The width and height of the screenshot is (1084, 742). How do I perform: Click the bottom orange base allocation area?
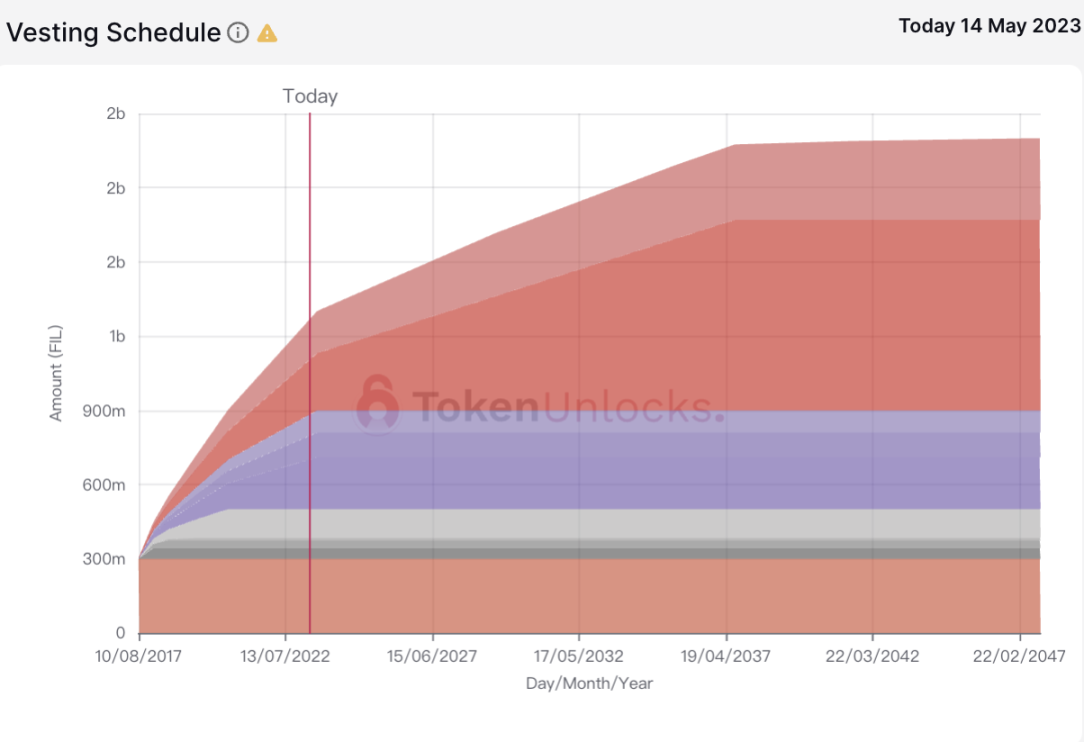pyautogui.click(x=589, y=596)
